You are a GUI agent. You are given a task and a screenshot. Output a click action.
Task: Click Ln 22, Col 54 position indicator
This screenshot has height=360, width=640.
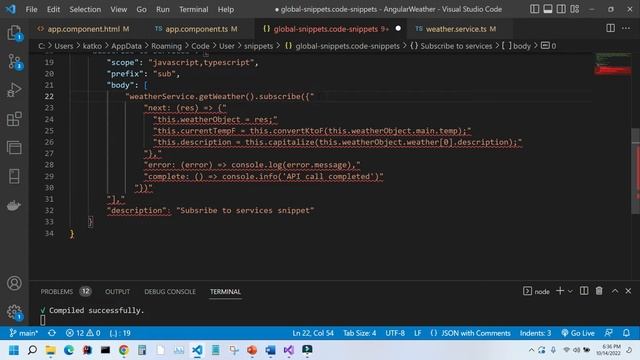tap(313, 333)
